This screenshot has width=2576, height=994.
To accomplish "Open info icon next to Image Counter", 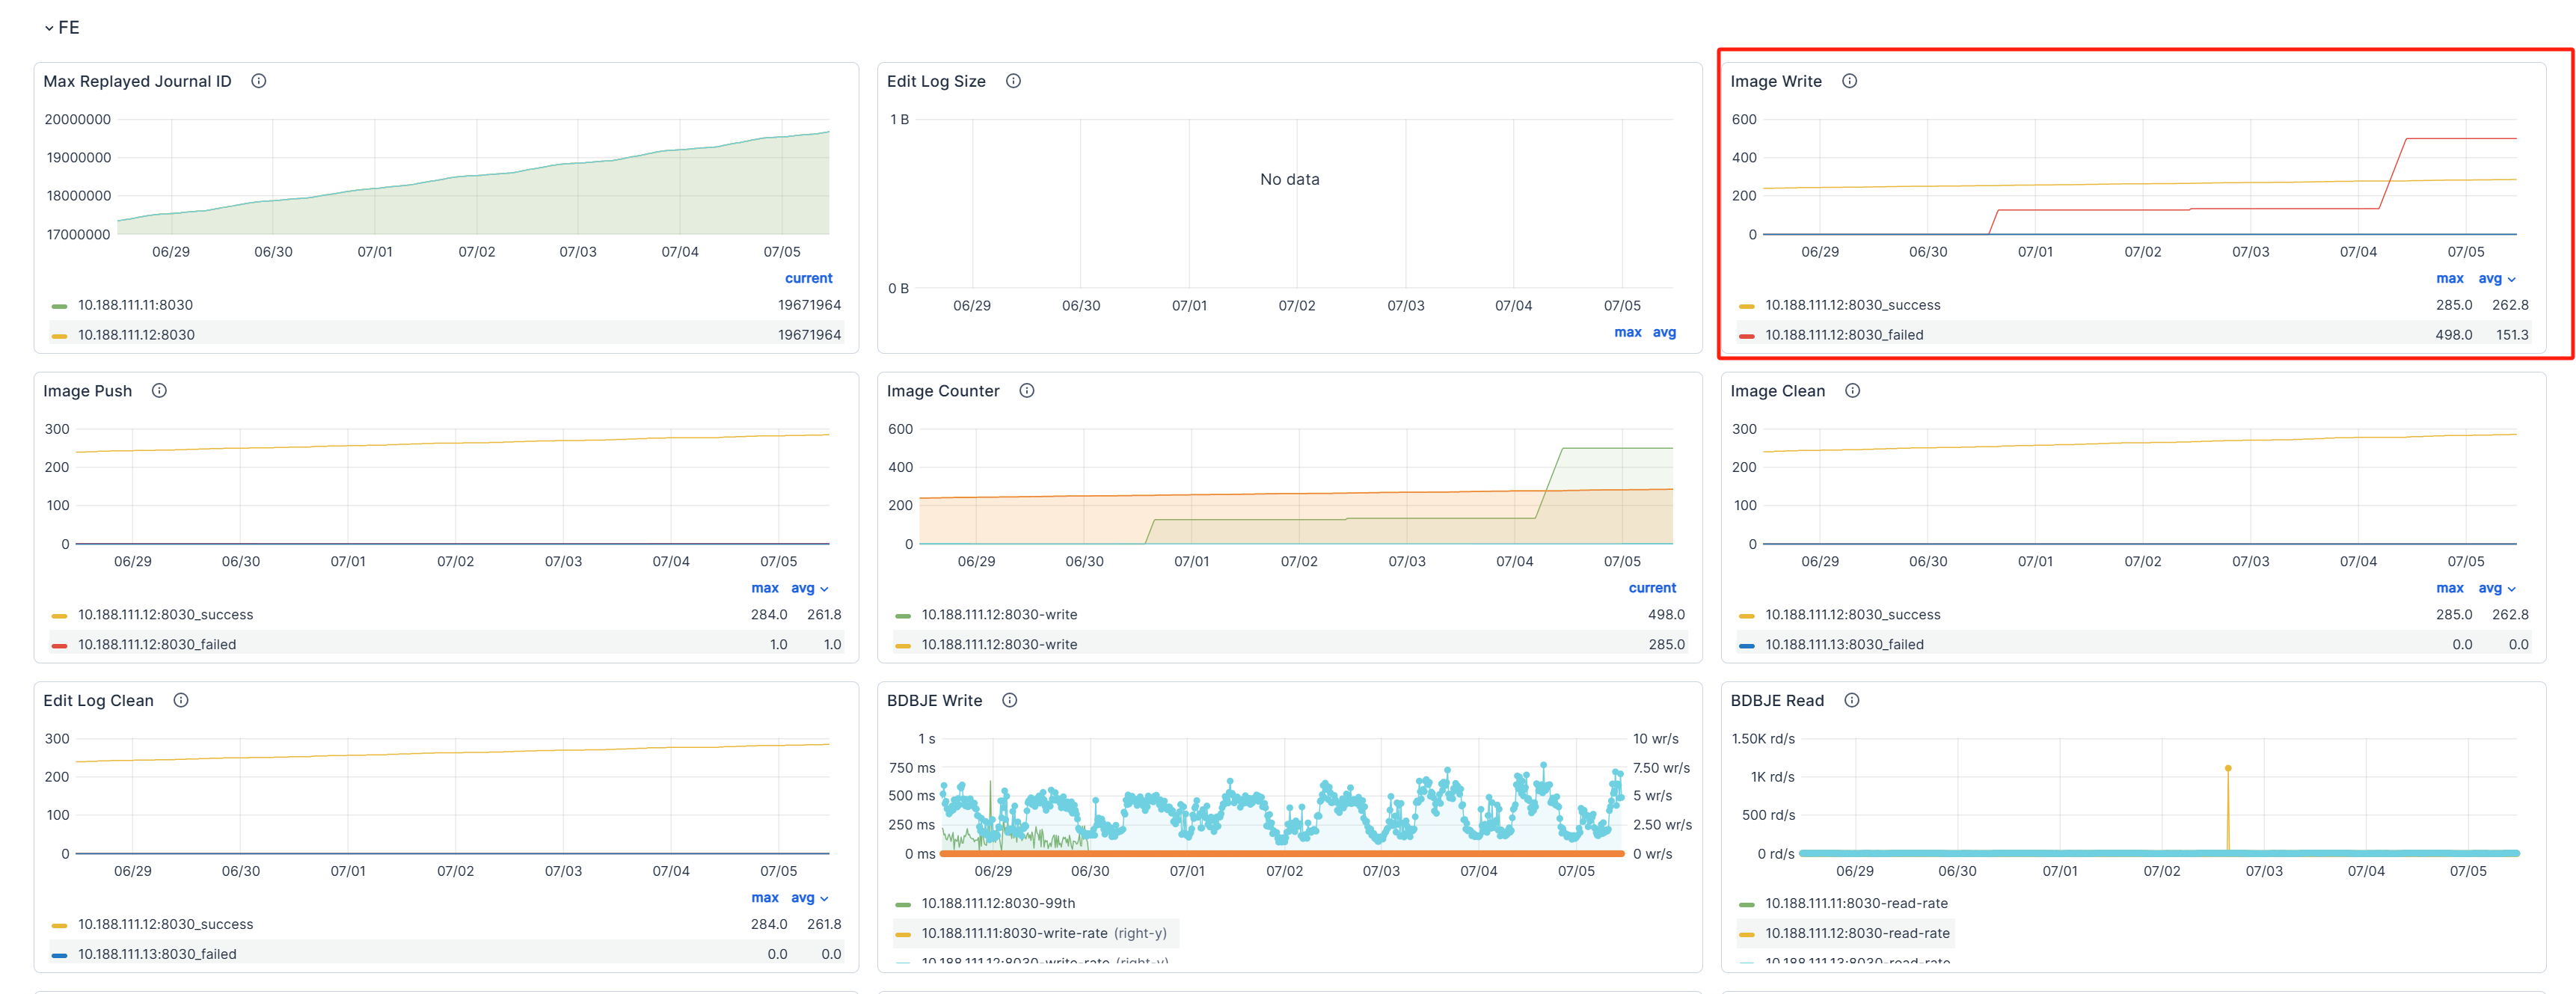I will point(1027,391).
